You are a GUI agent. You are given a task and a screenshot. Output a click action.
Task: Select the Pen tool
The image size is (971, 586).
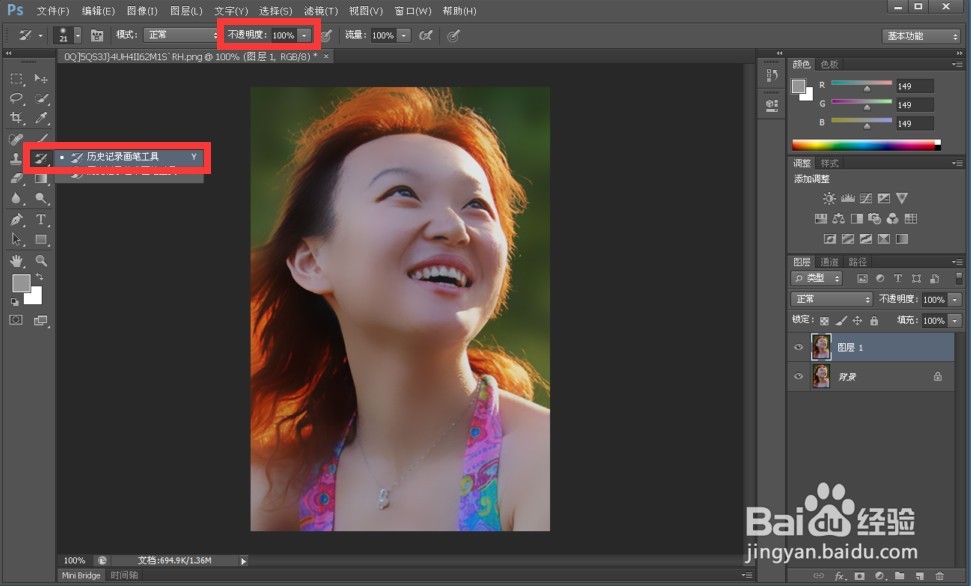[x=16, y=219]
